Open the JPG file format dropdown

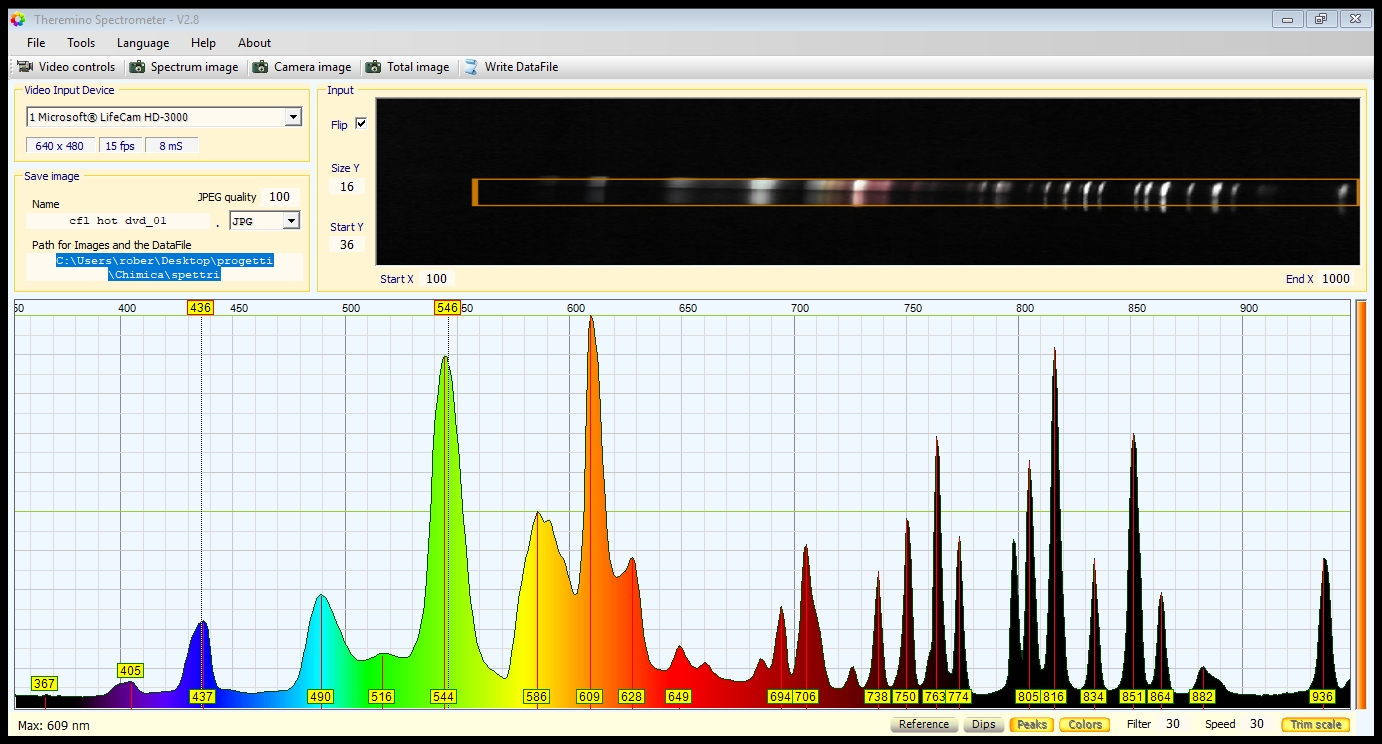point(291,221)
